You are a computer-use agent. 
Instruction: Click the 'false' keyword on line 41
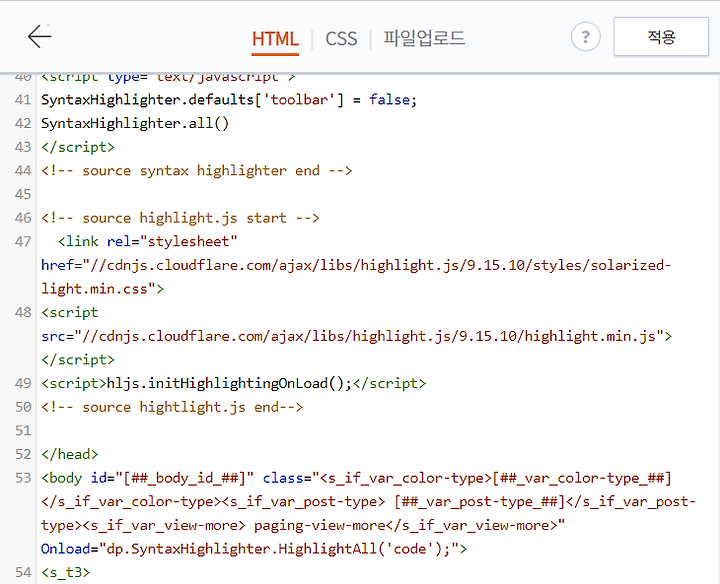tap(389, 100)
